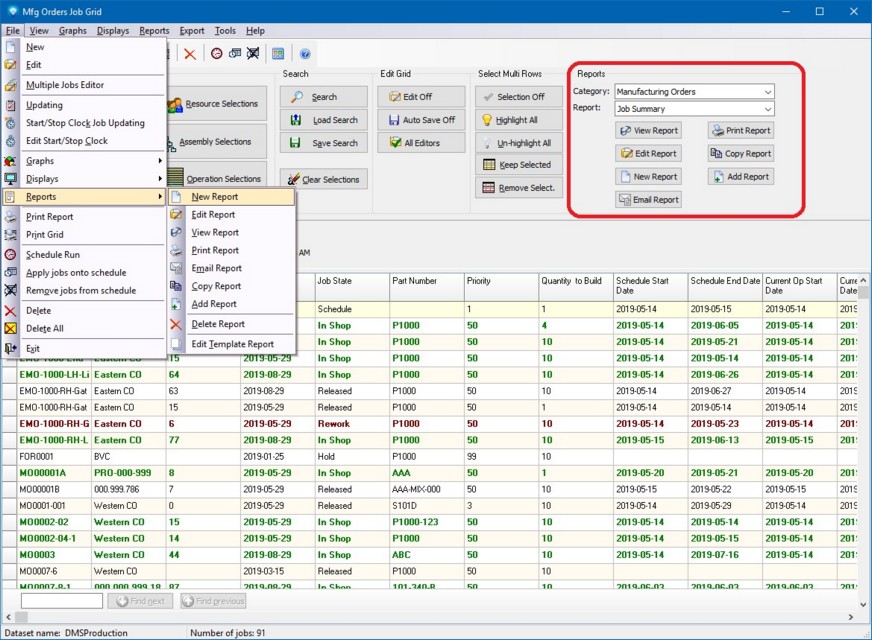Select New Report from the Reports submenu

tap(215, 197)
